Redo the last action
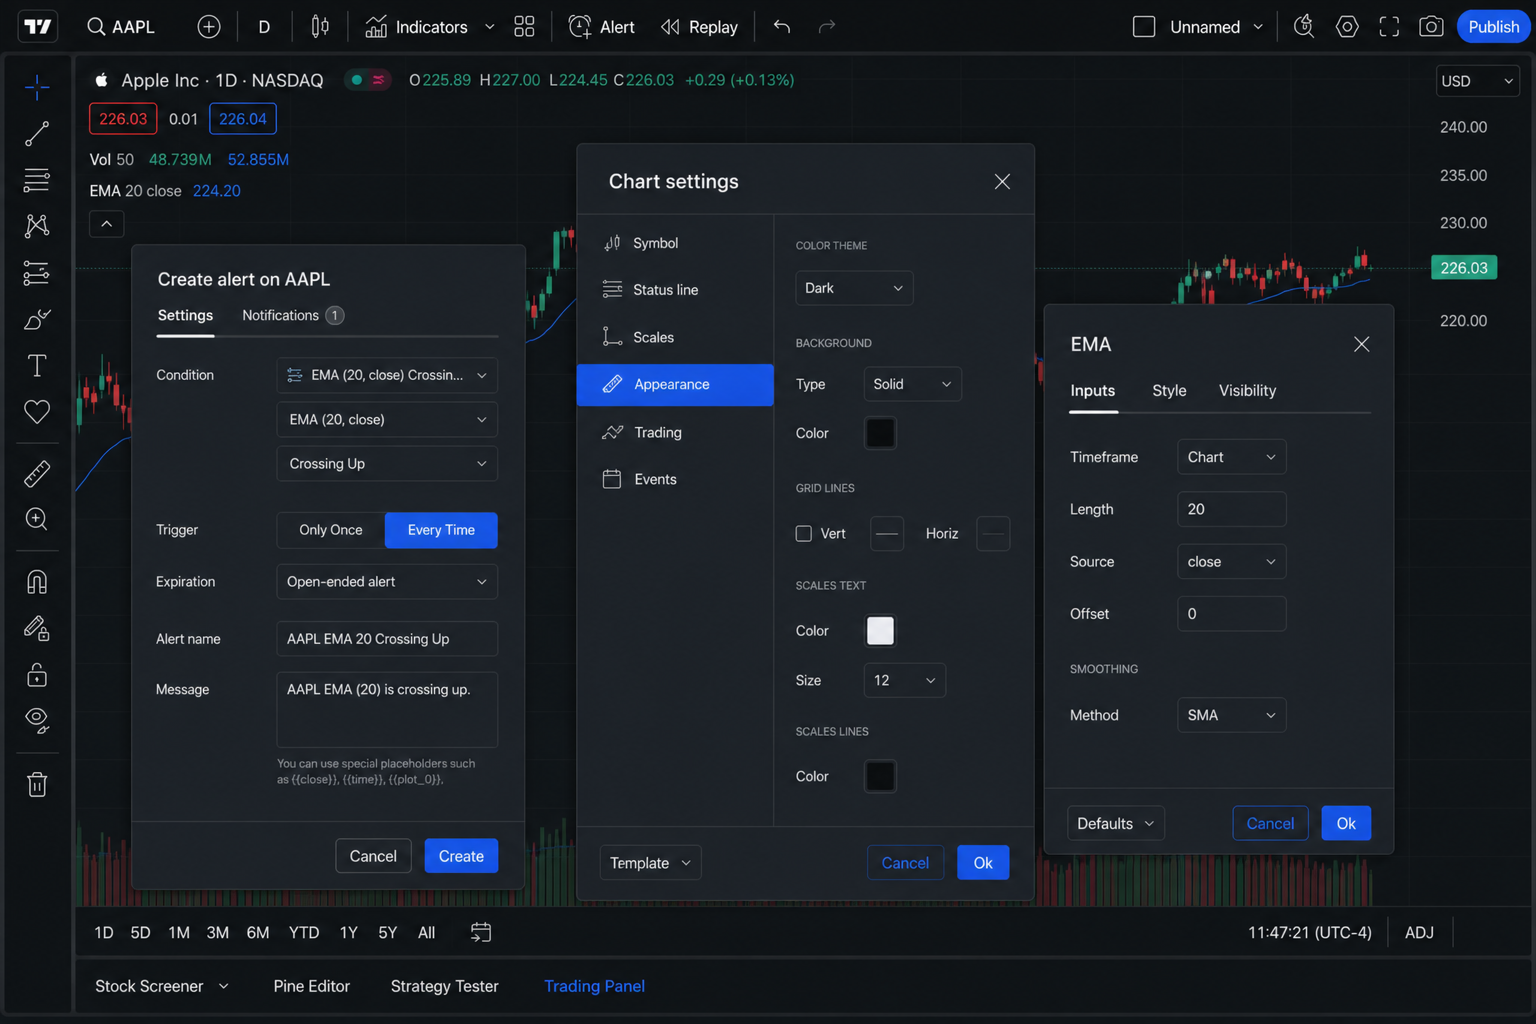The image size is (1536, 1024). [826, 27]
